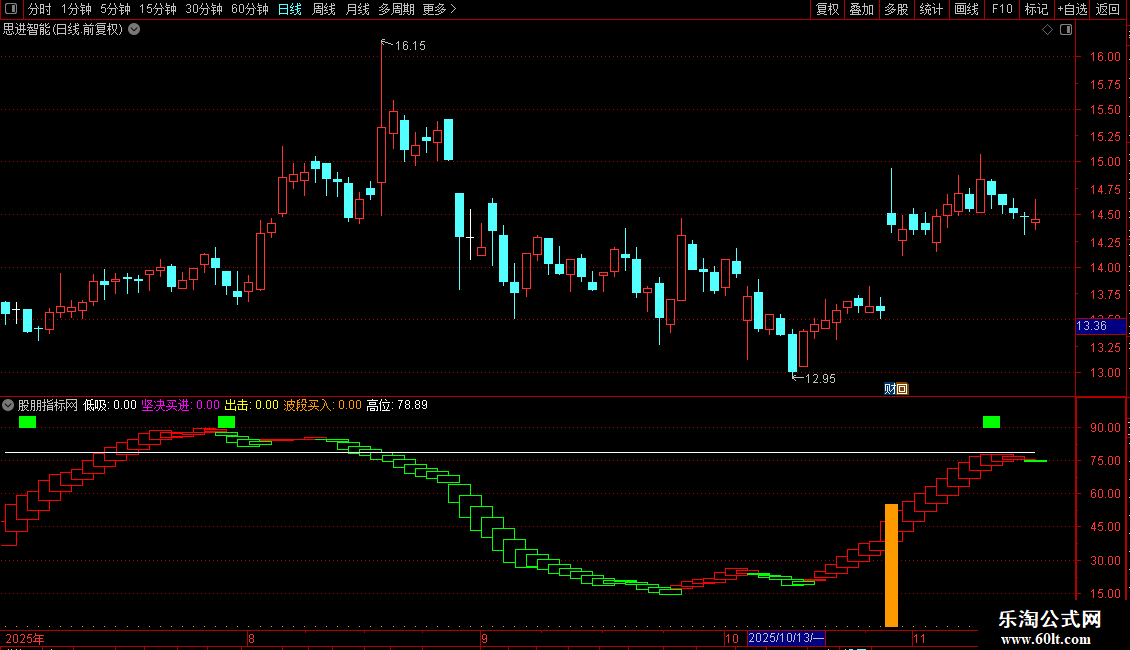
Task: Click the 叠加 overlay button
Action: tap(861, 9)
